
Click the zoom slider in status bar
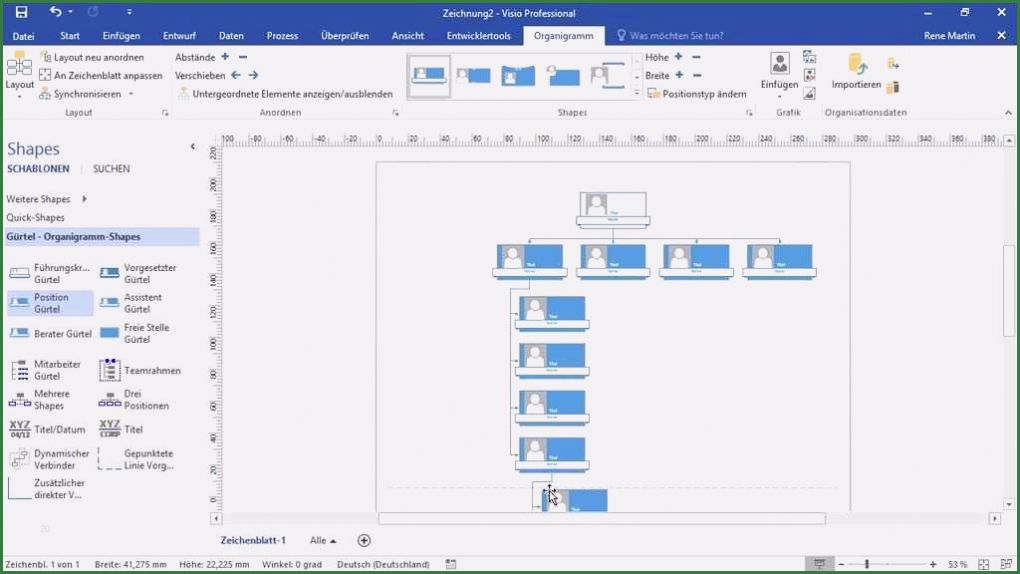click(867, 564)
